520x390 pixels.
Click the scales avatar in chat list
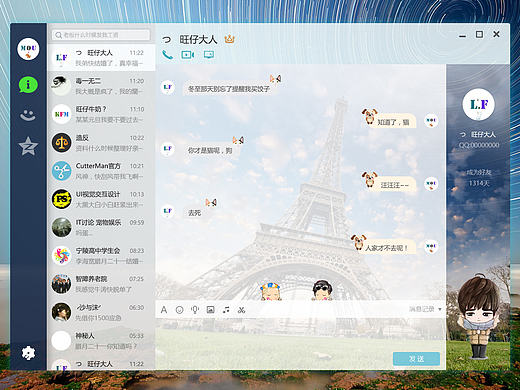[62, 143]
